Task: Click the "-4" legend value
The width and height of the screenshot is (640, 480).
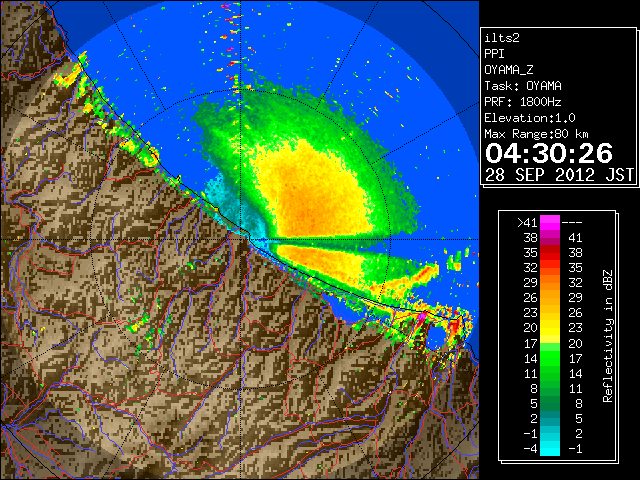Action: coord(530,449)
